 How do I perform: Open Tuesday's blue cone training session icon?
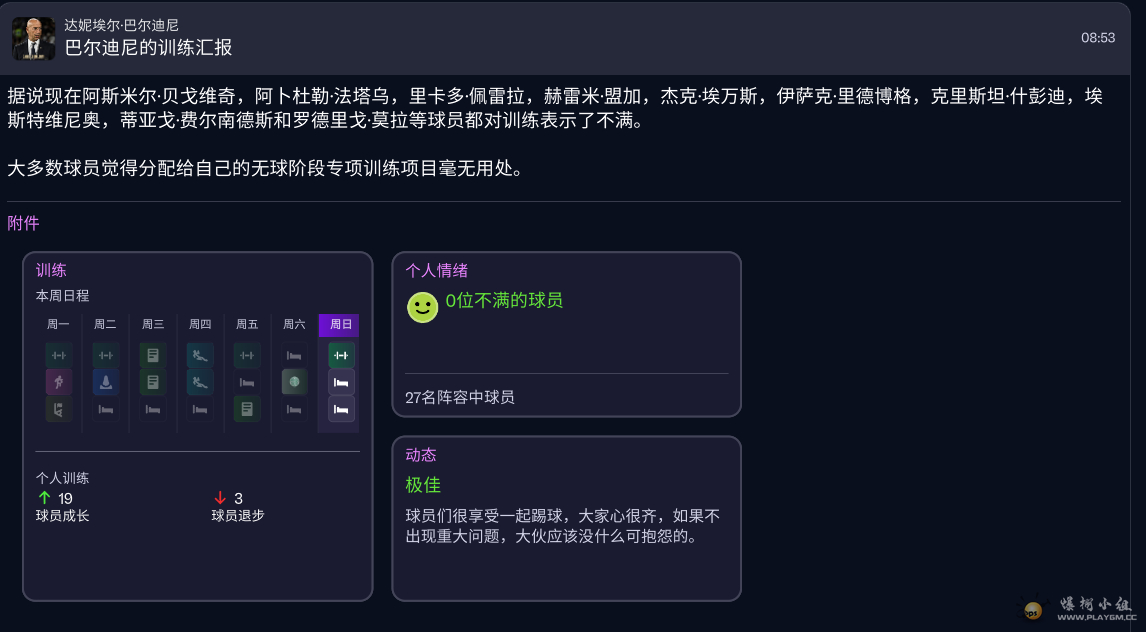[105, 381]
